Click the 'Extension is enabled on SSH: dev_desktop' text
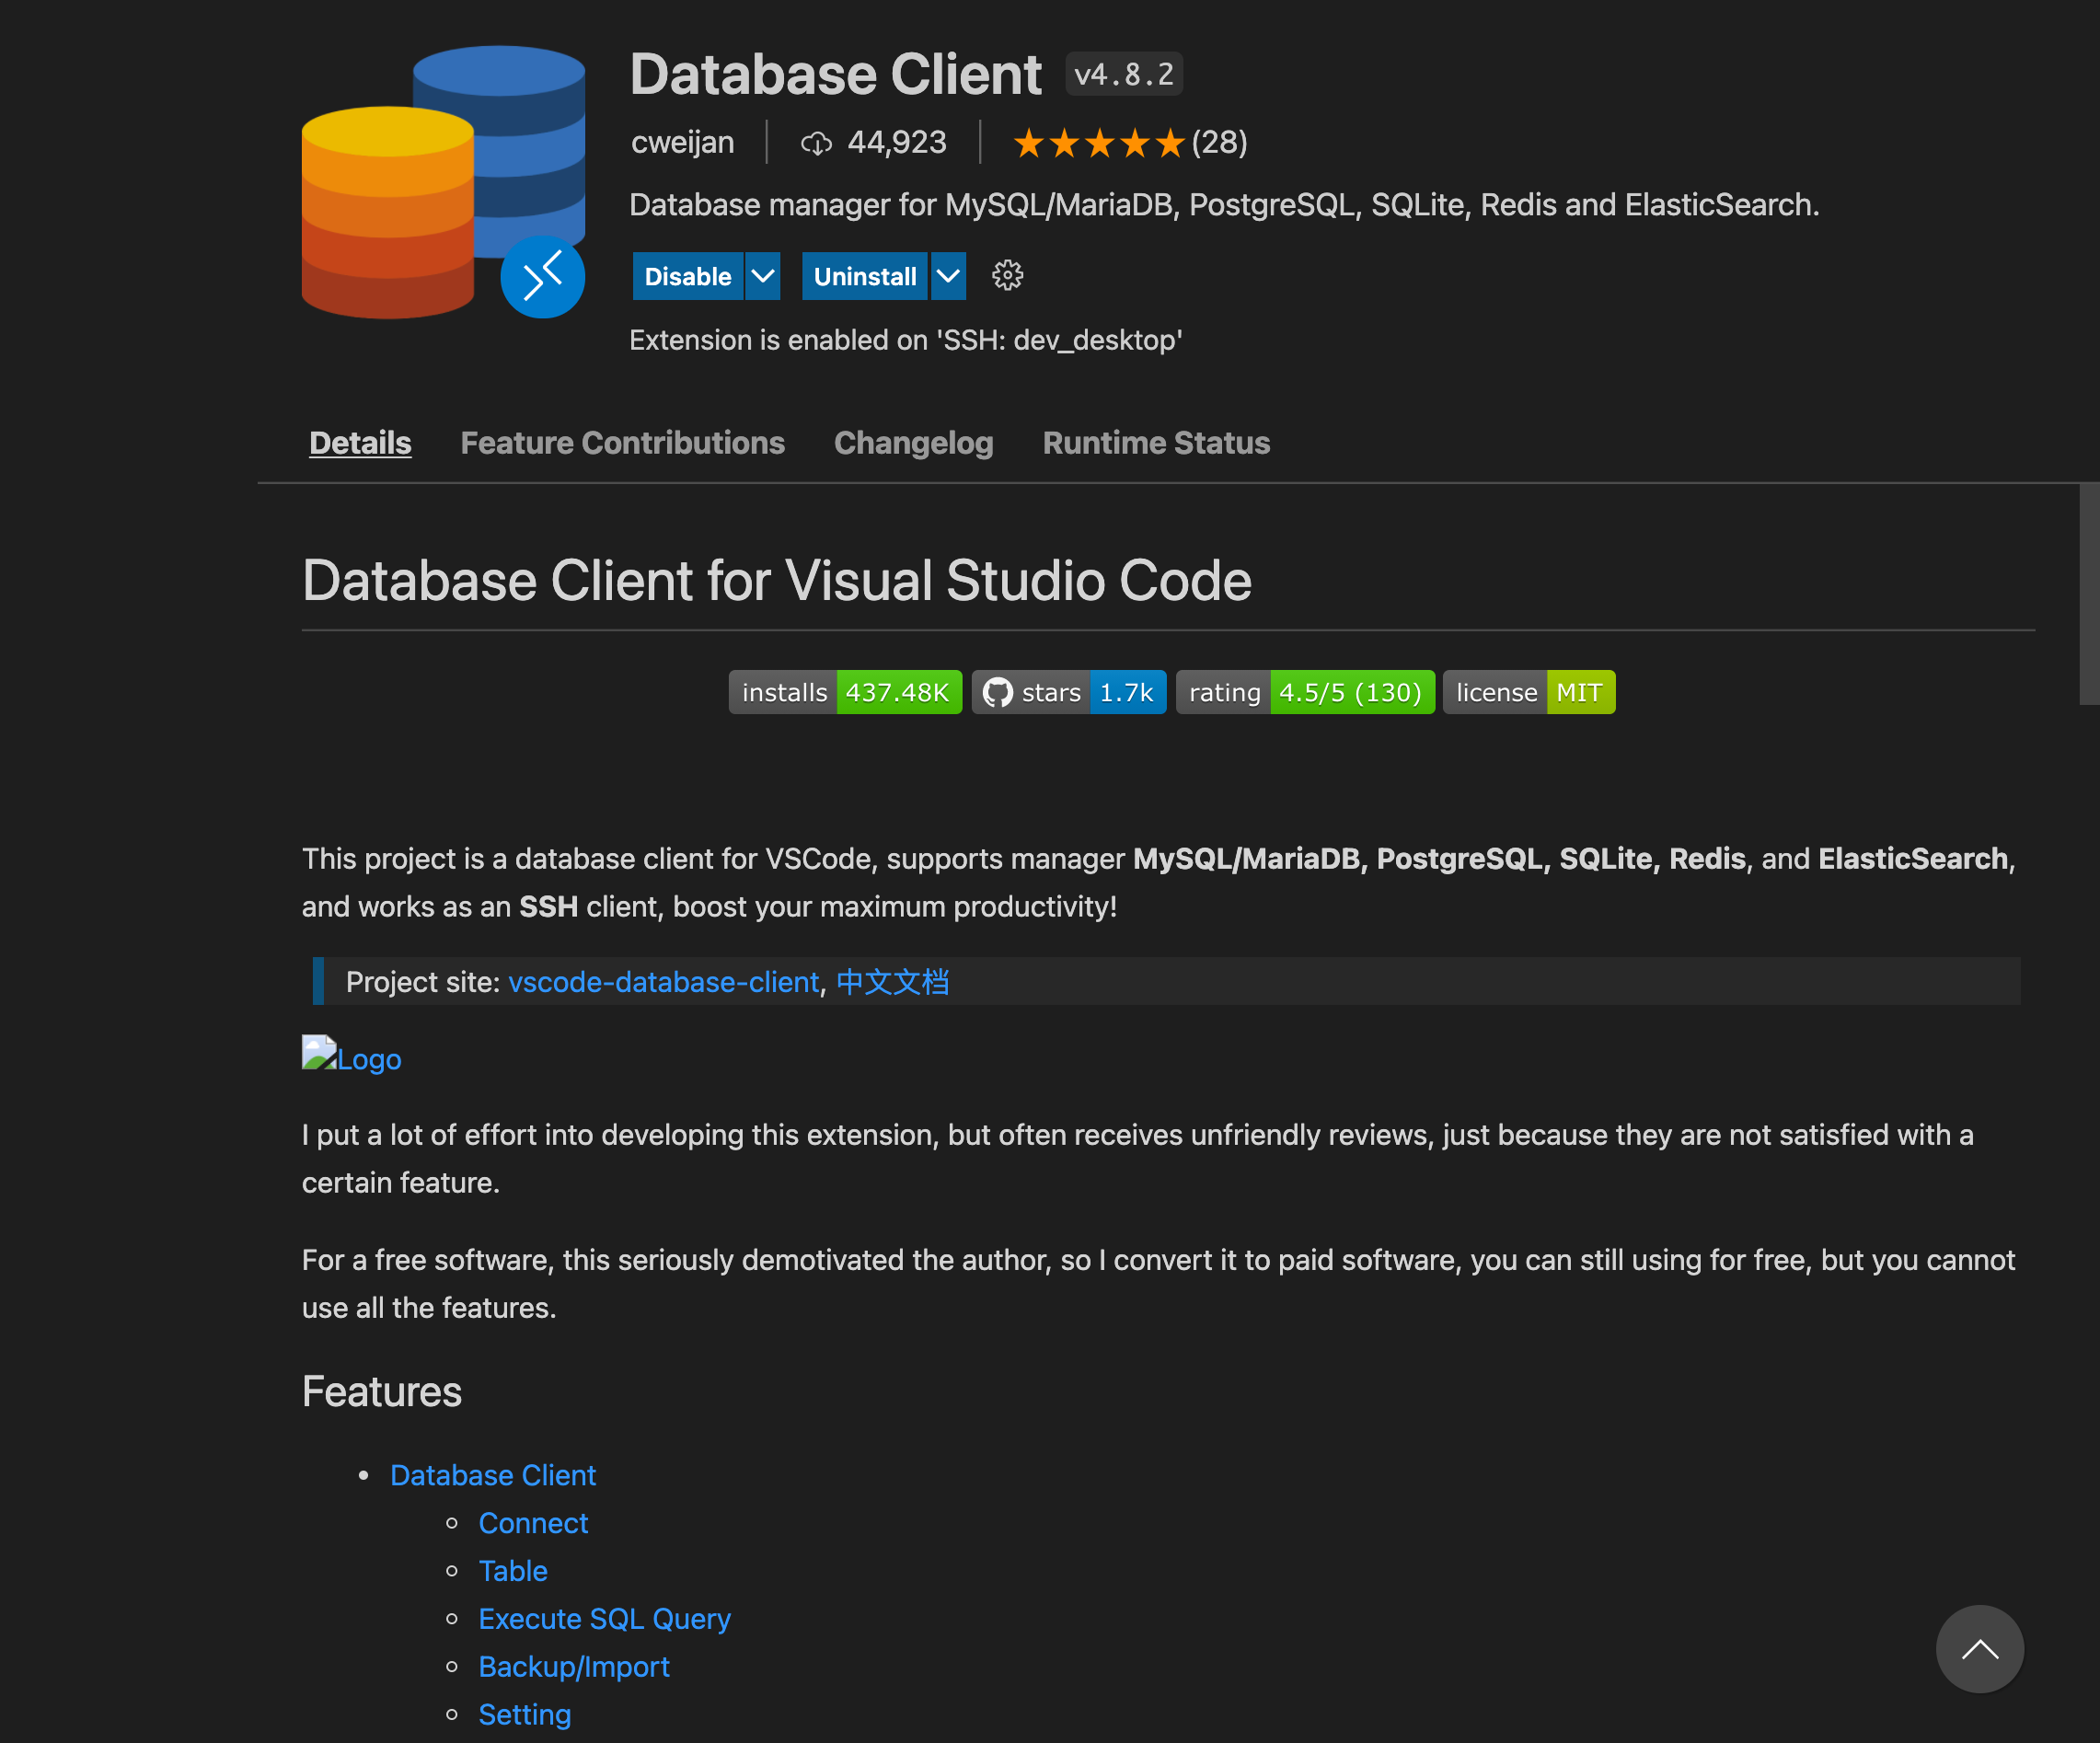The height and width of the screenshot is (1743, 2100). 906,340
